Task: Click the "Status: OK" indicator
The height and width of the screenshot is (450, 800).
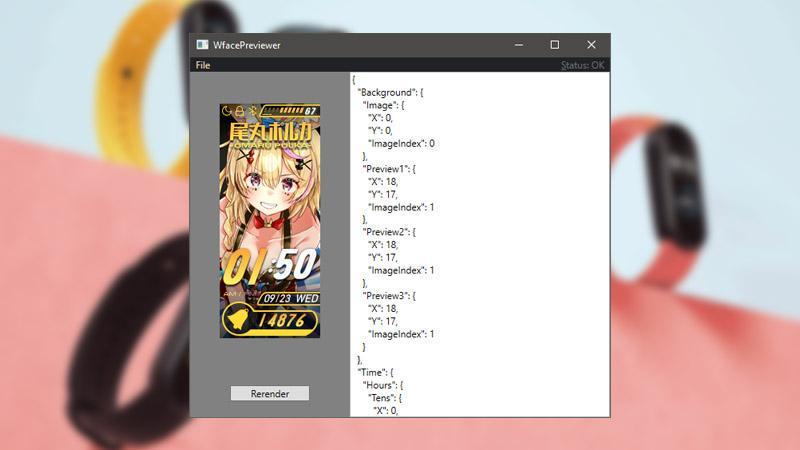Action: (x=582, y=65)
